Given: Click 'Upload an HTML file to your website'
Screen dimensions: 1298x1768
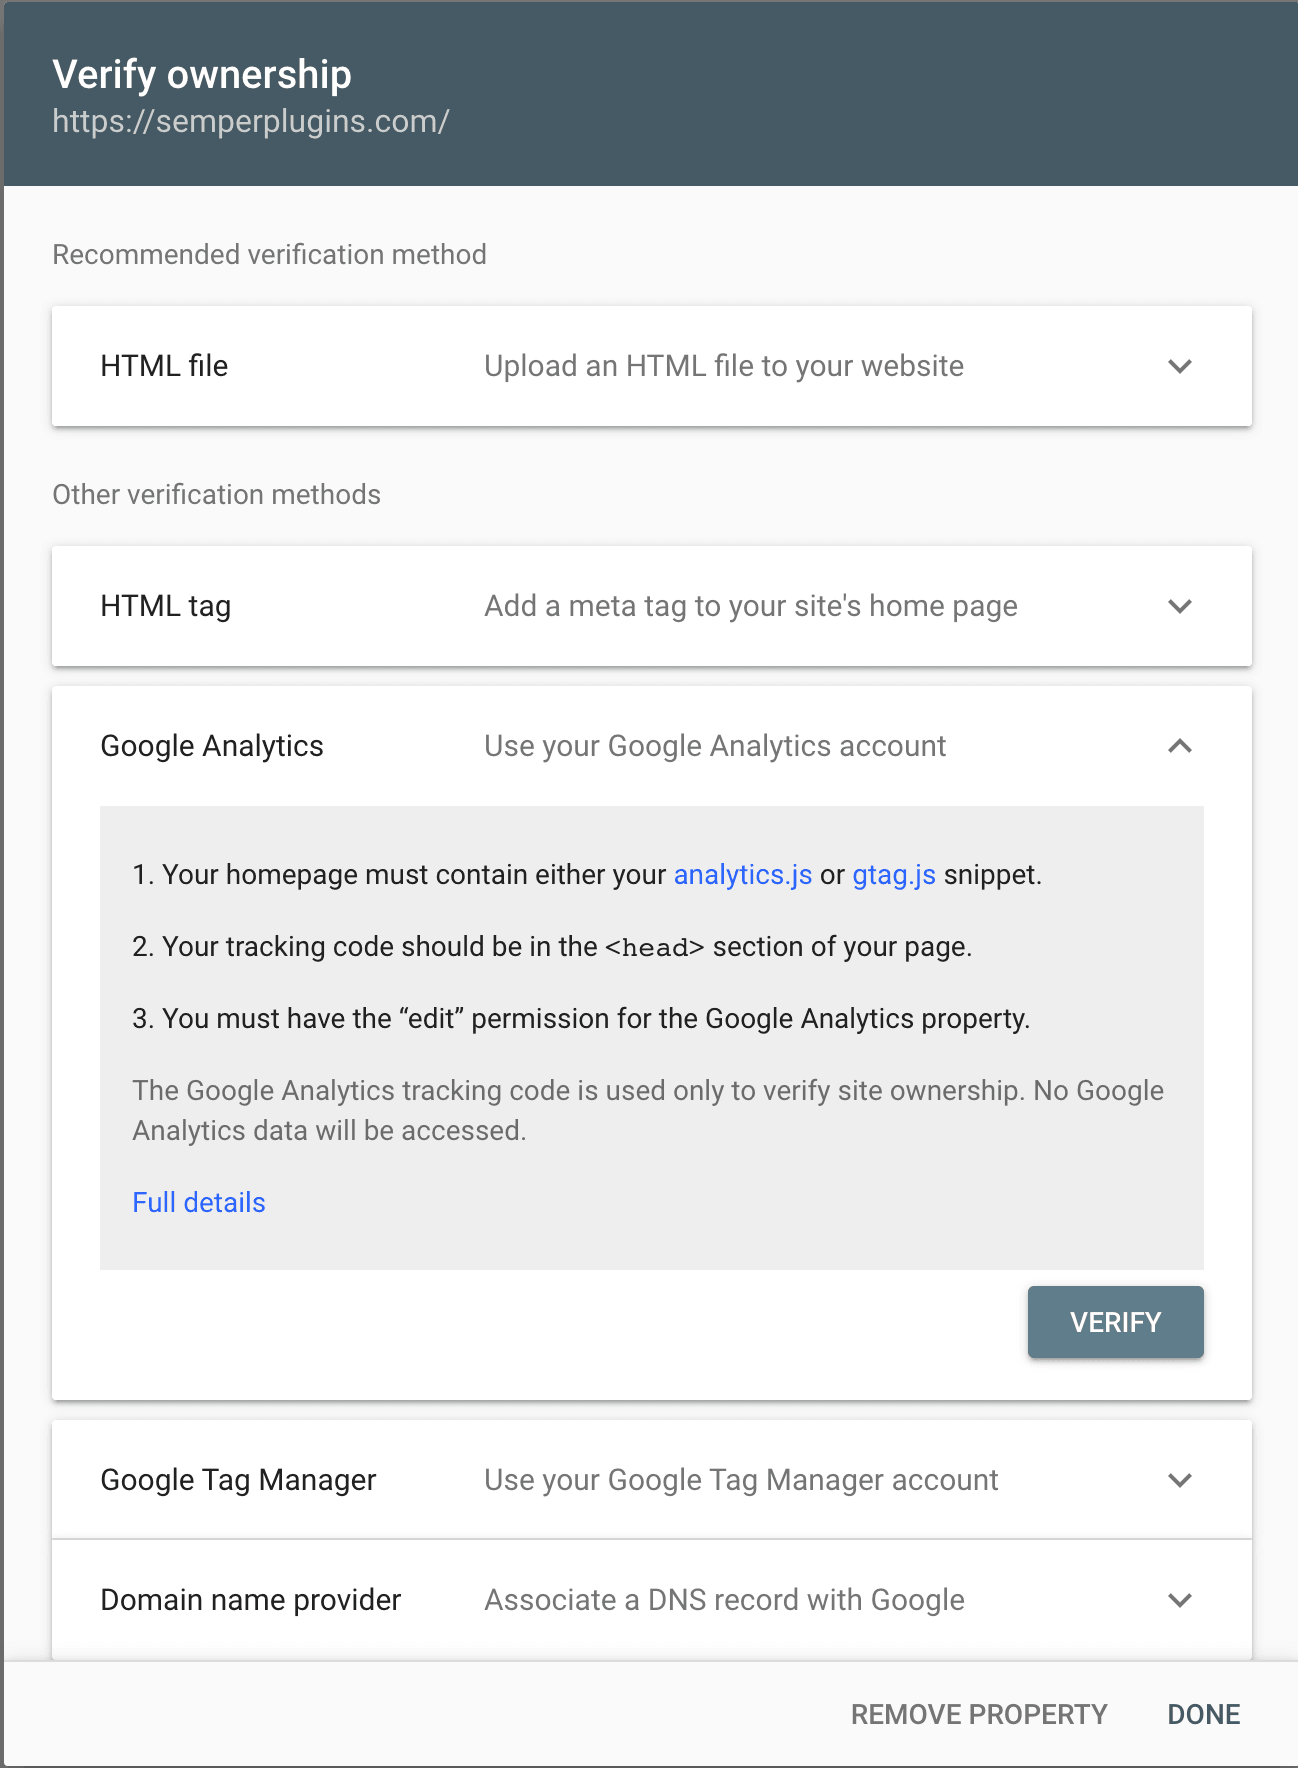Looking at the screenshot, I should click(724, 366).
